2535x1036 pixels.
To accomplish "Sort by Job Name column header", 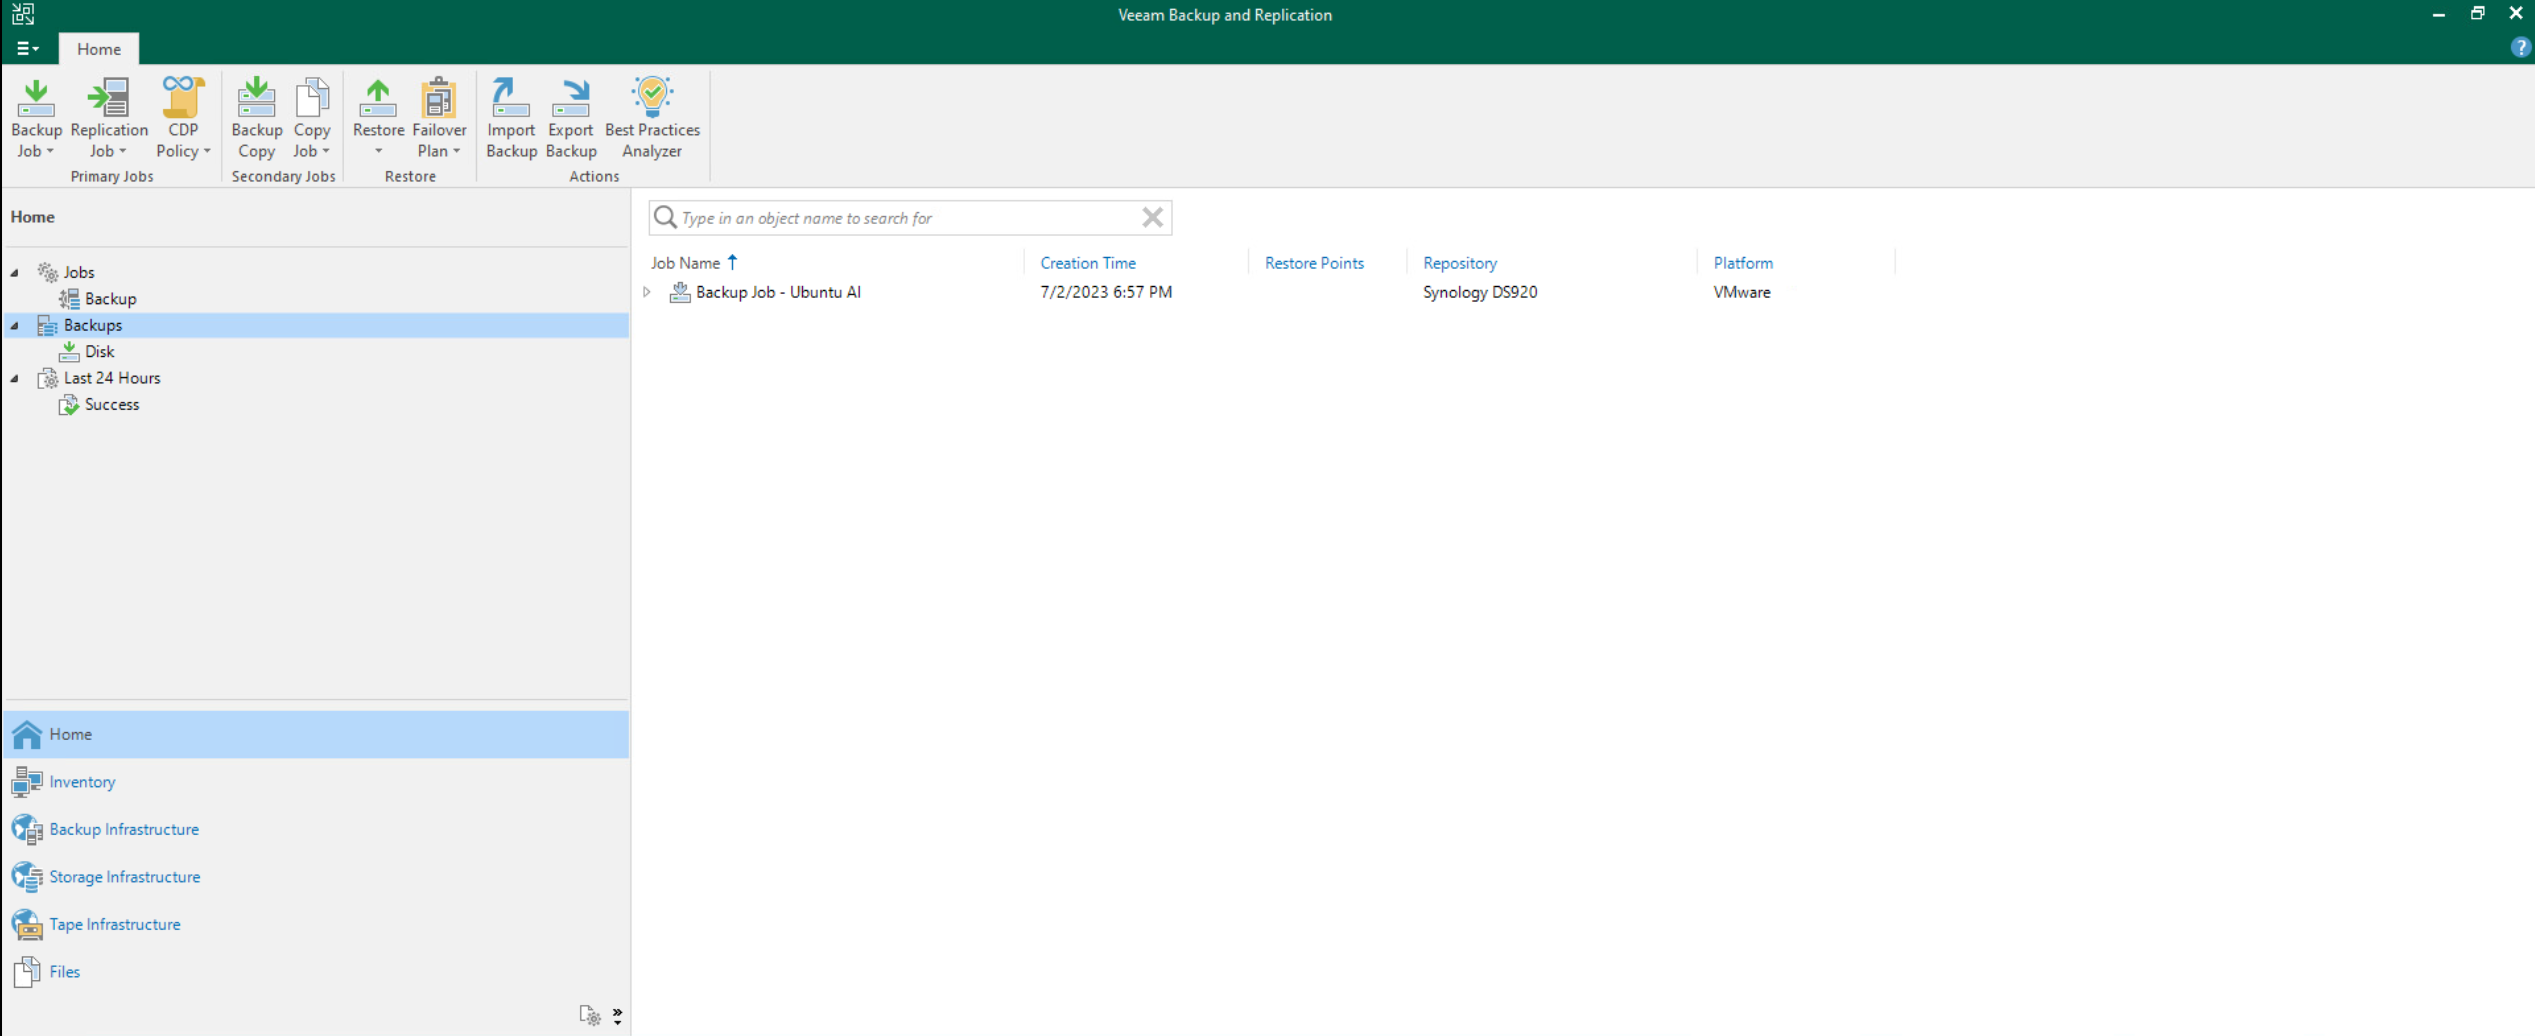I will [685, 263].
